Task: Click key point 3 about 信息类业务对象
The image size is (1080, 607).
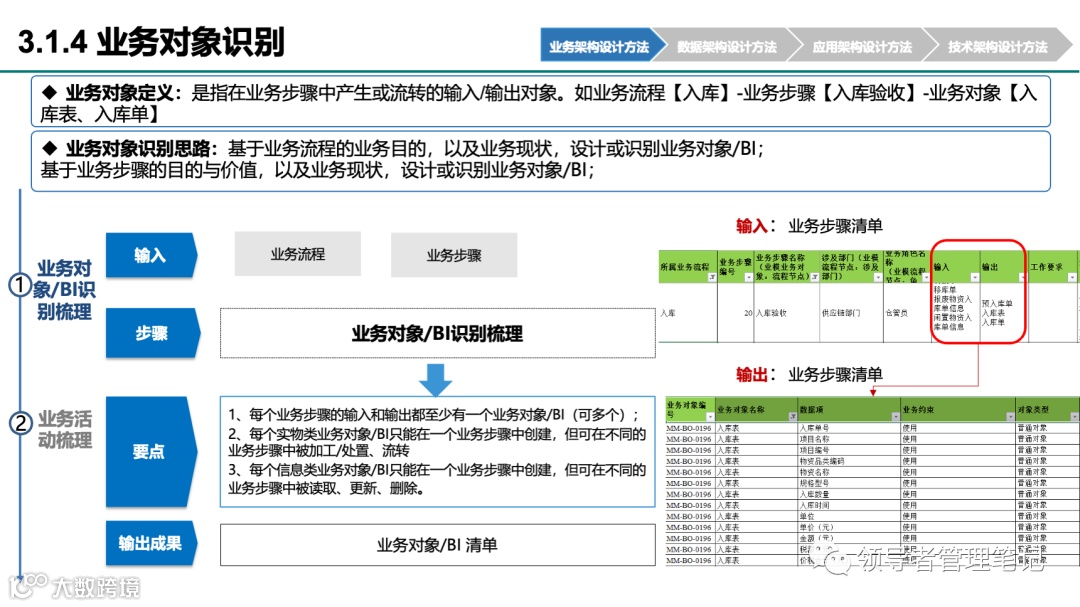Action: click(437, 479)
